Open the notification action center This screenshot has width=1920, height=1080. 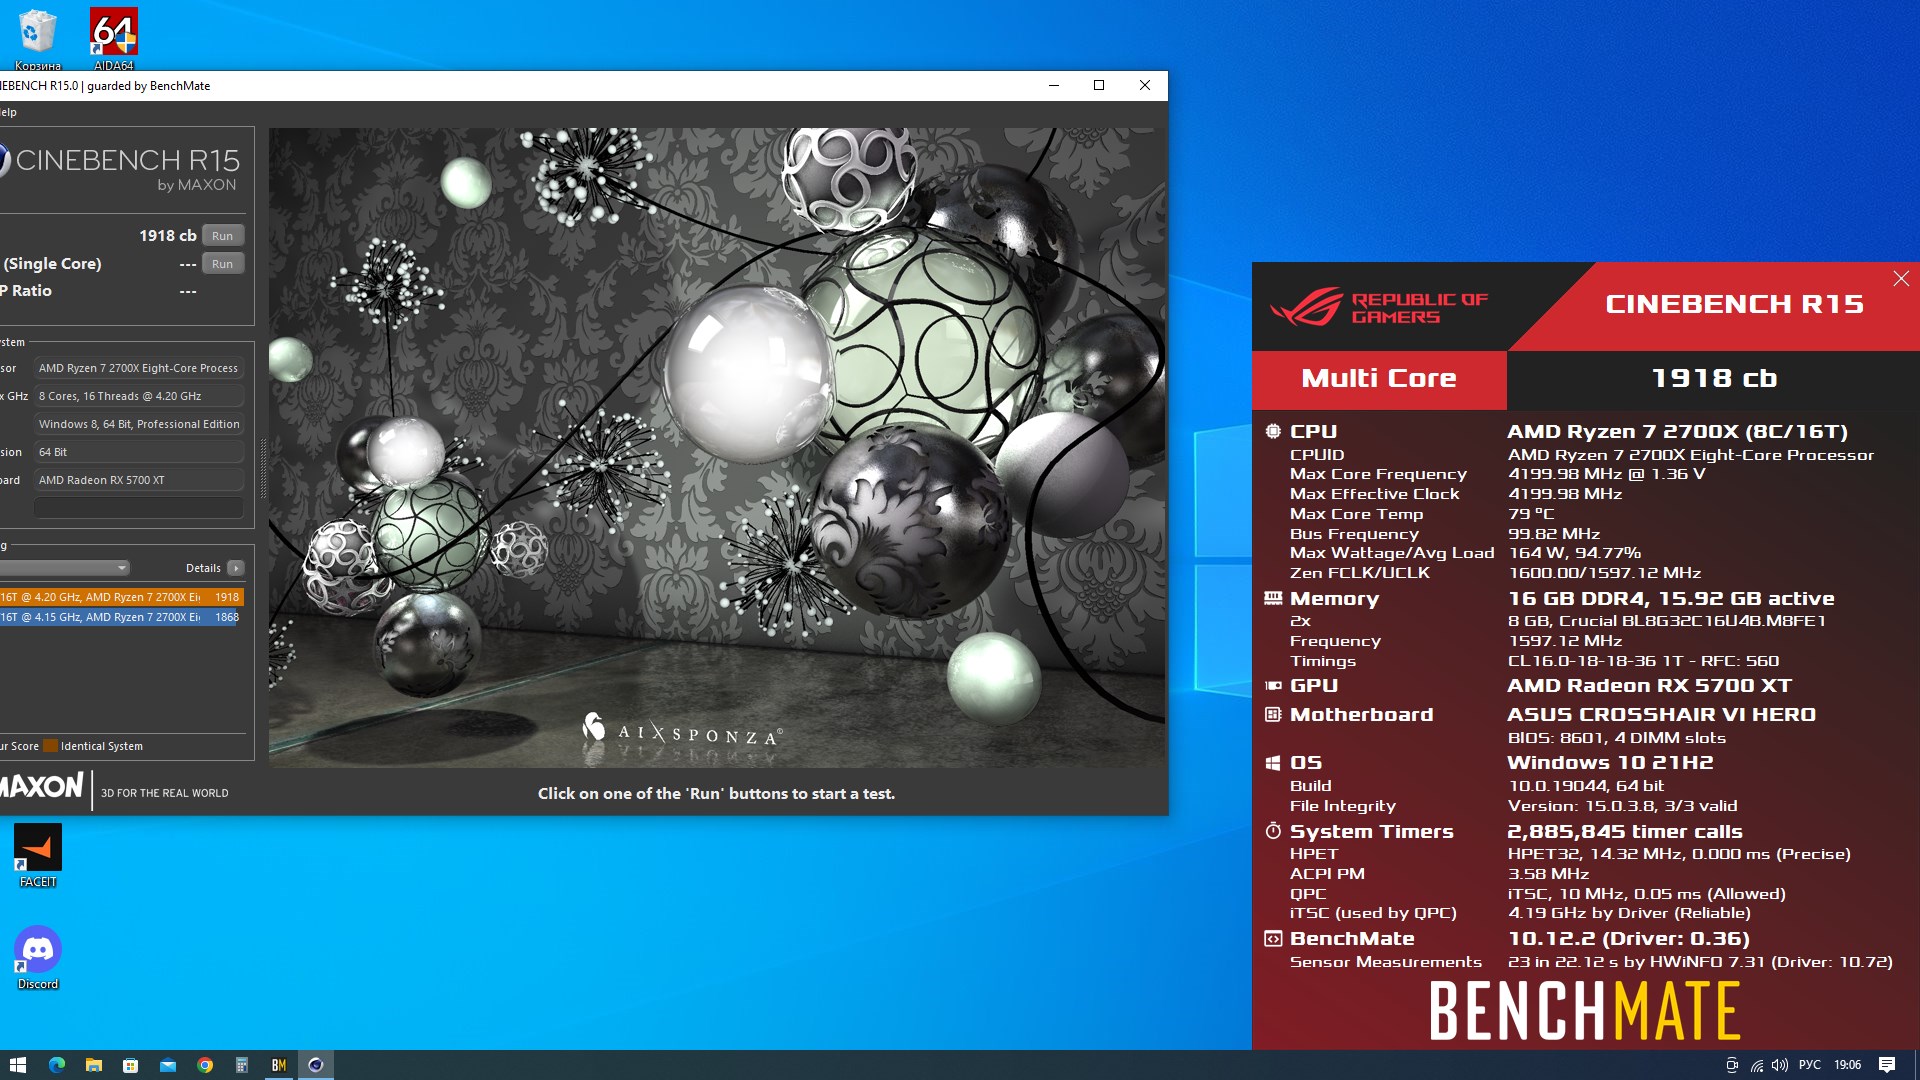click(x=1887, y=1065)
